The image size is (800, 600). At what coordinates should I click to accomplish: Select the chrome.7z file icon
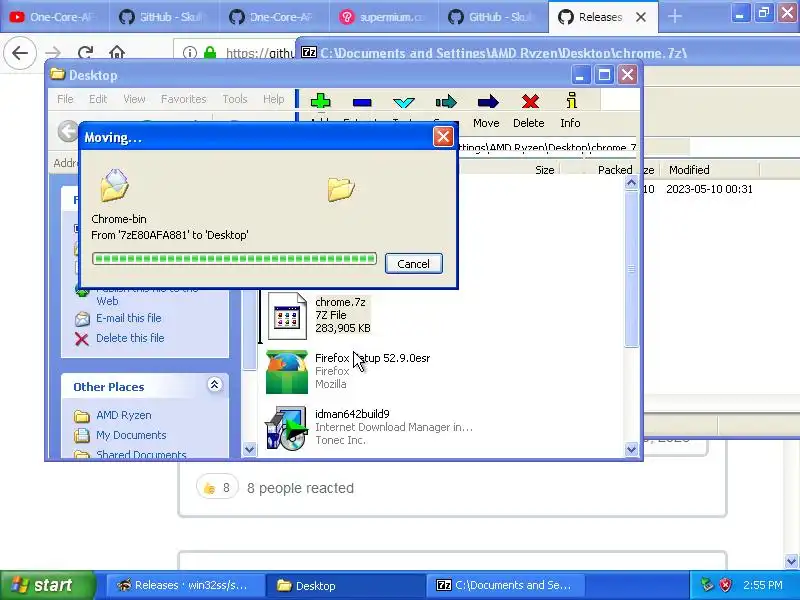point(287,316)
